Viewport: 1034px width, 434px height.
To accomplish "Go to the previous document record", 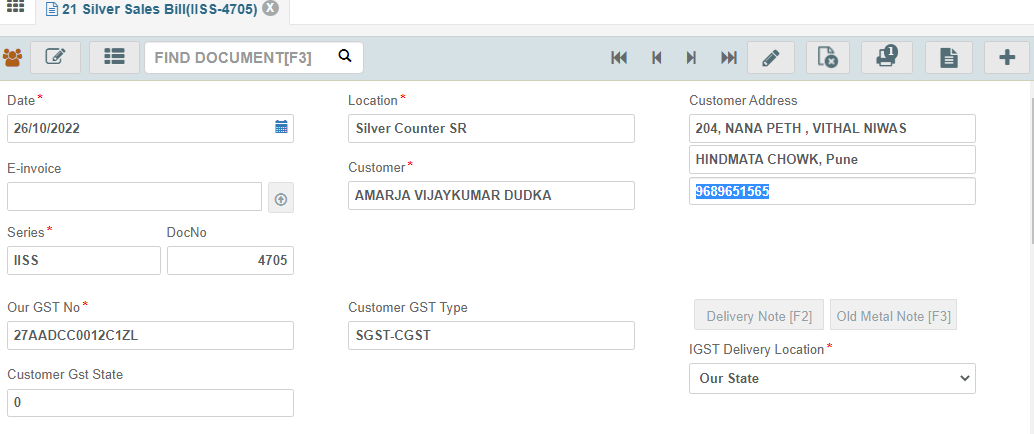I will pos(656,58).
